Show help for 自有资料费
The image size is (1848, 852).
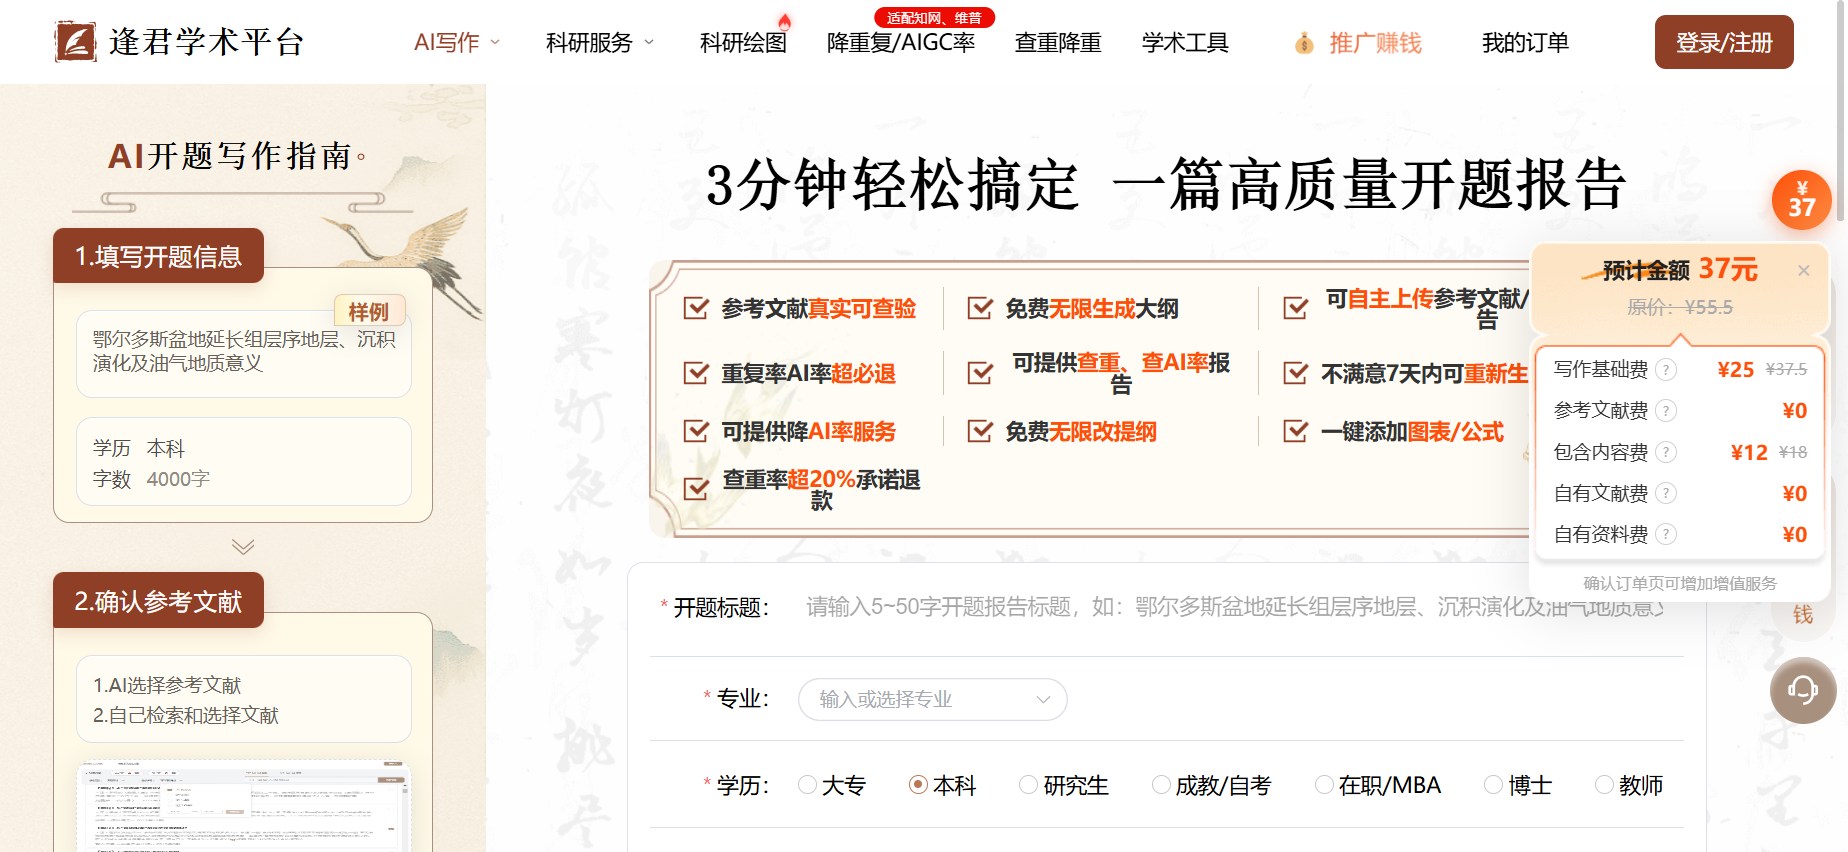point(1666,534)
